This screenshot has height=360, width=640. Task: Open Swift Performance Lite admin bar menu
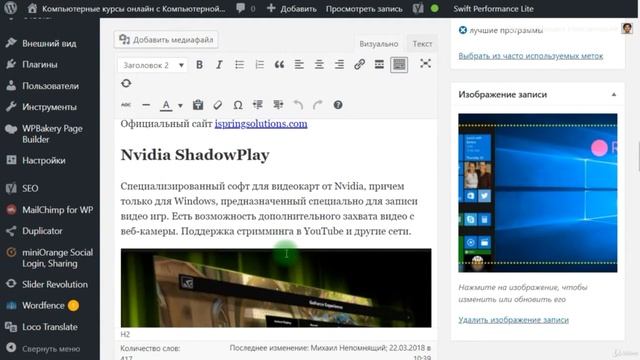493,9
